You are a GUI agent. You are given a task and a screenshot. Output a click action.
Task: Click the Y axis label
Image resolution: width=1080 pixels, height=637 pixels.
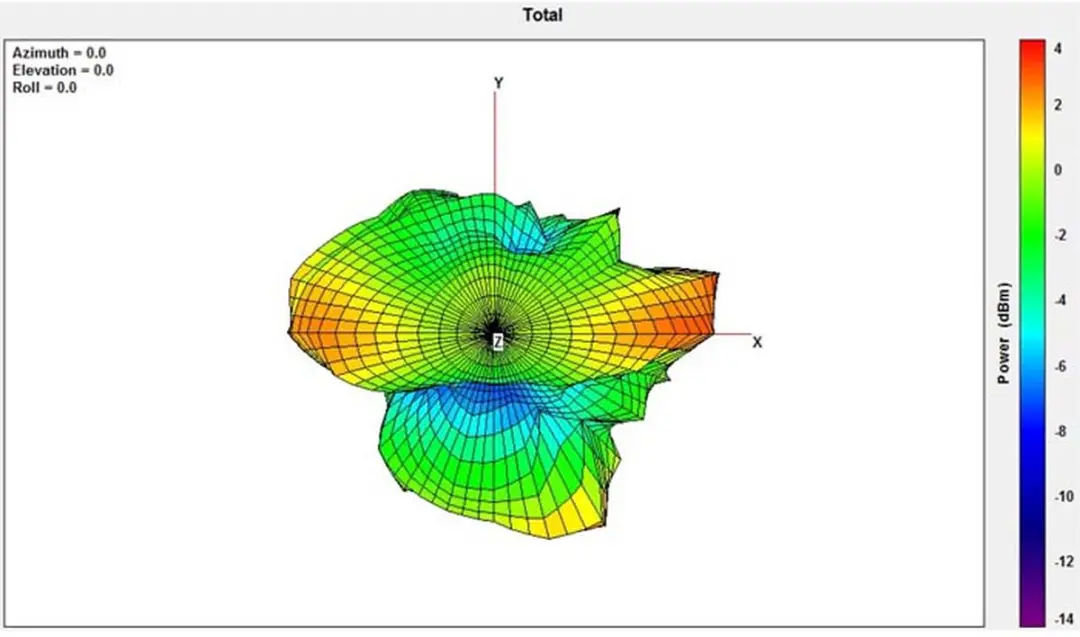pos(499,83)
